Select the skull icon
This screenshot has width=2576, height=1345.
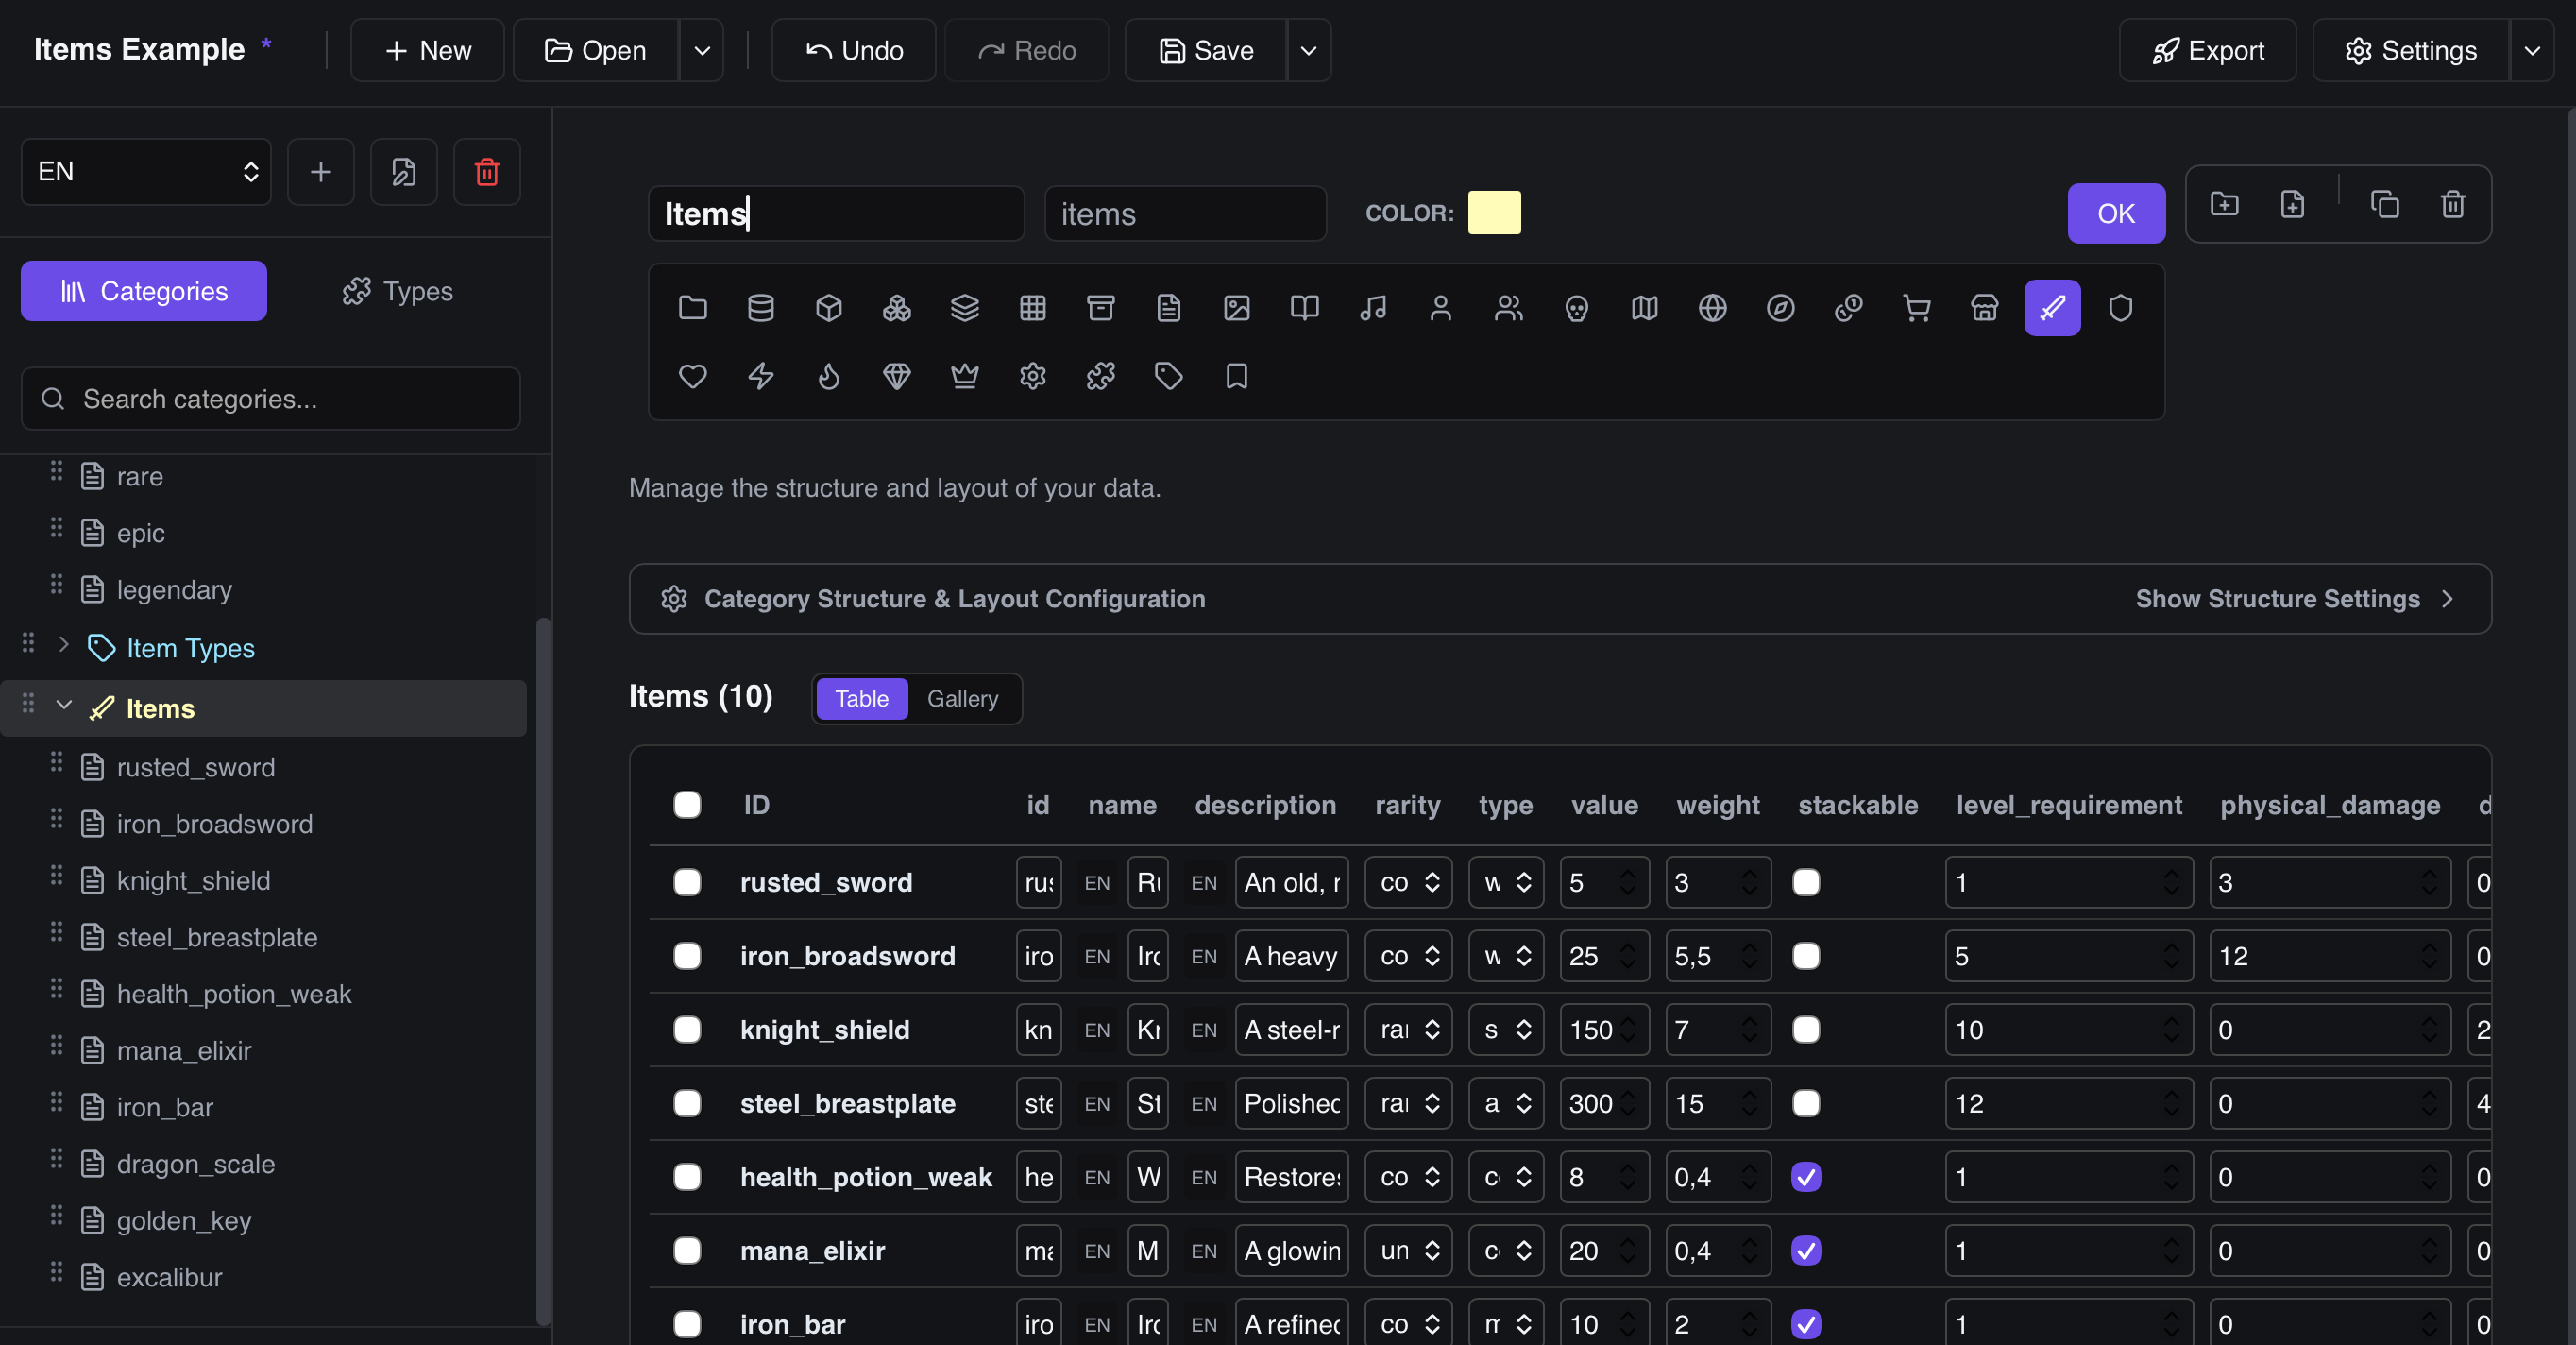[1576, 308]
